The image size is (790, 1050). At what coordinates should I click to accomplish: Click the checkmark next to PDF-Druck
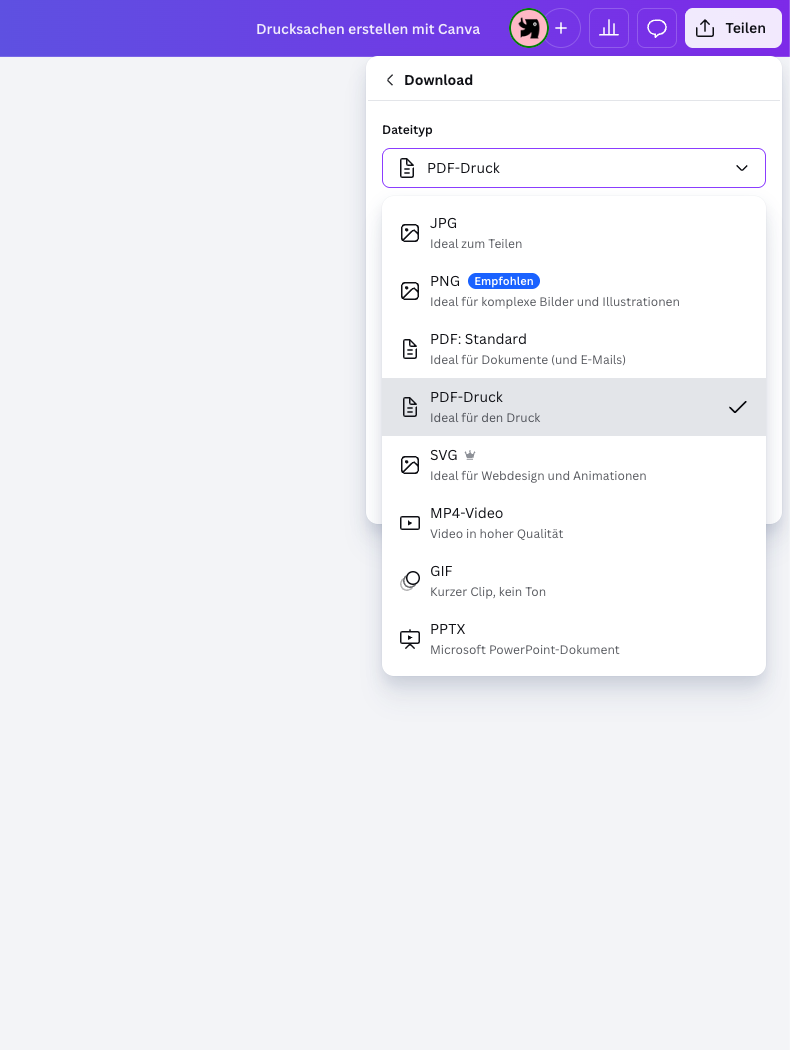pyautogui.click(x=738, y=407)
